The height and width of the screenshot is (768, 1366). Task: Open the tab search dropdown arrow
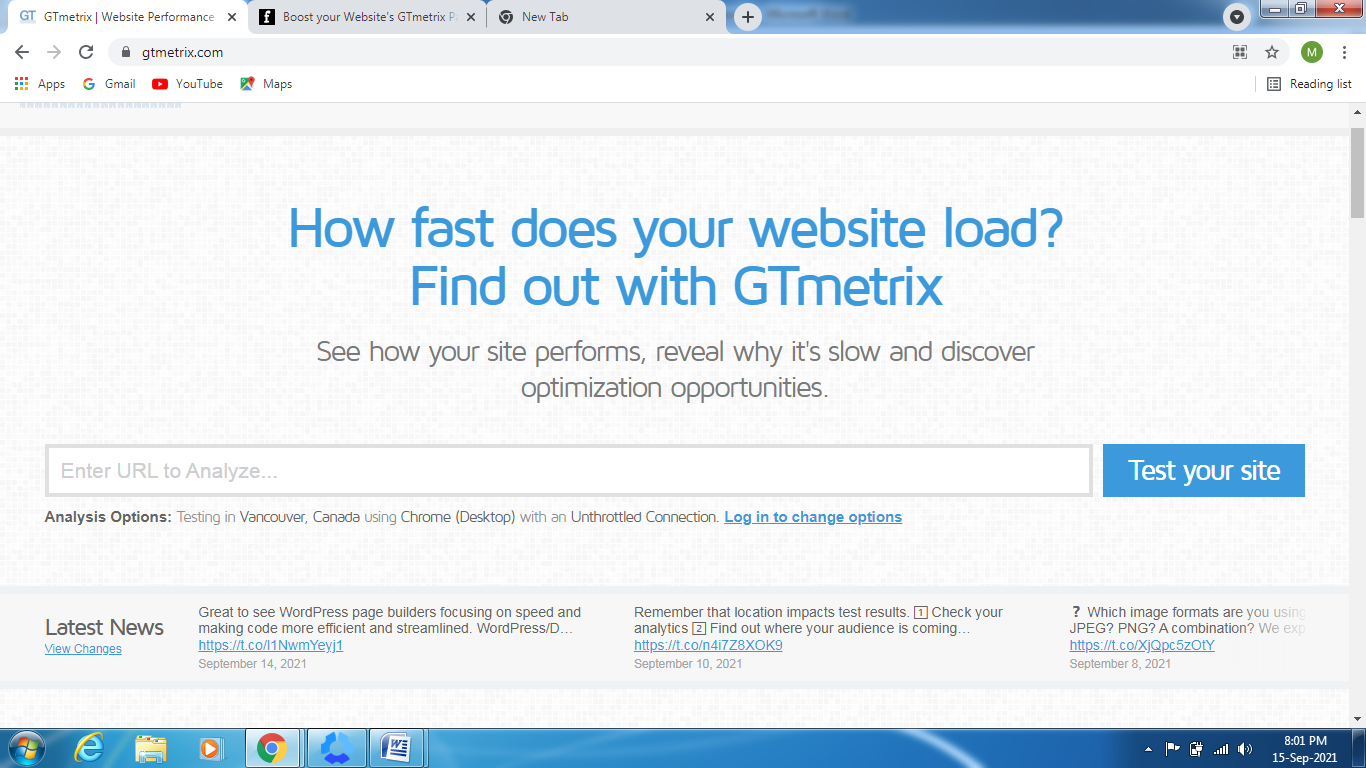pyautogui.click(x=1237, y=17)
